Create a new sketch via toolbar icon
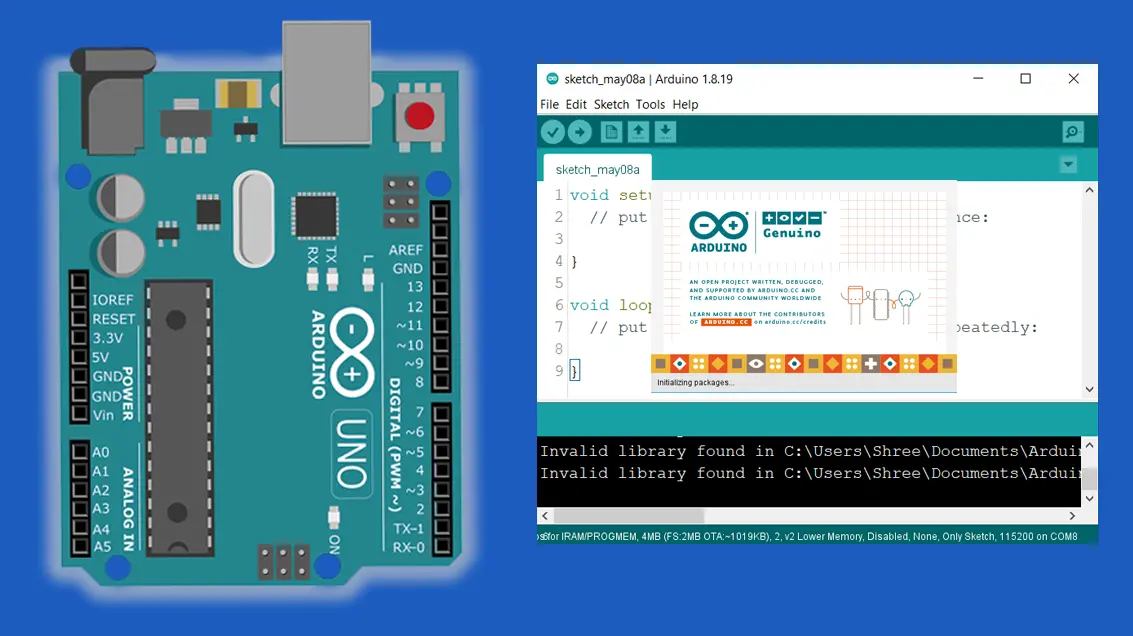Viewport: 1133px width, 636px height. tap(609, 131)
